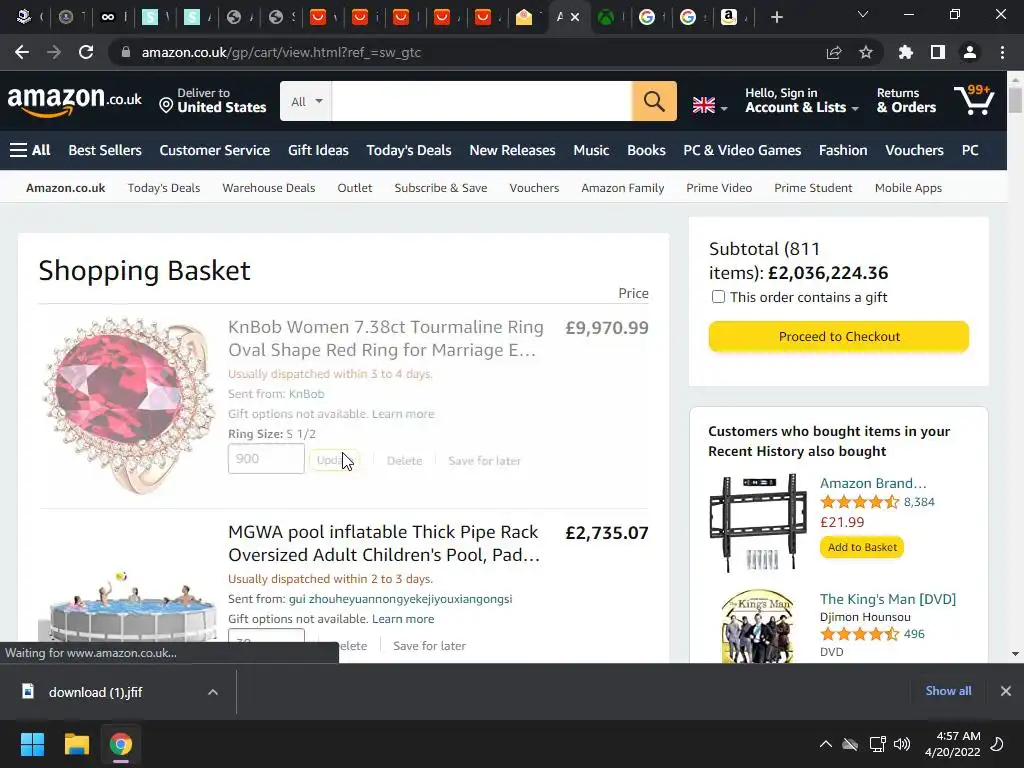1024x768 pixels.
Task: Open the Windows Start menu
Action: pos(32,744)
